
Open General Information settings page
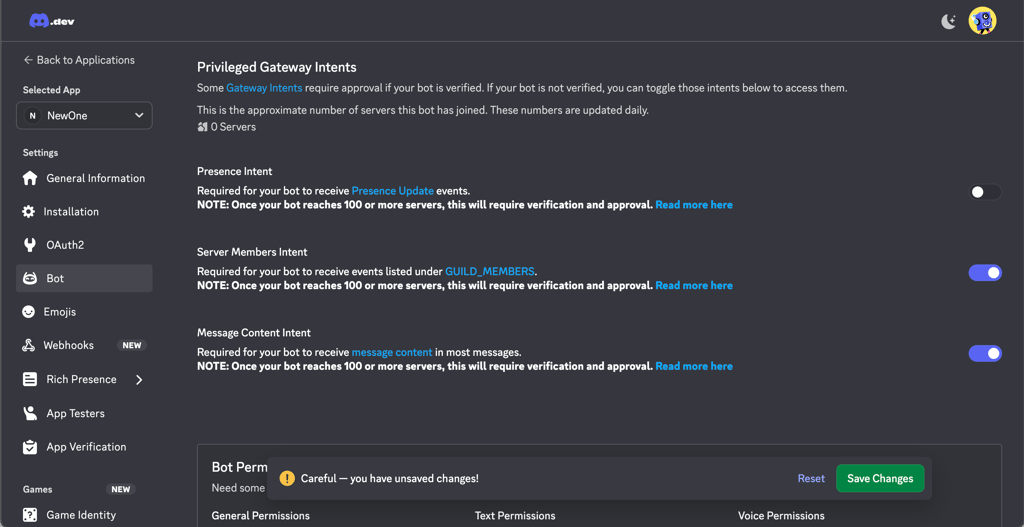[84, 178]
